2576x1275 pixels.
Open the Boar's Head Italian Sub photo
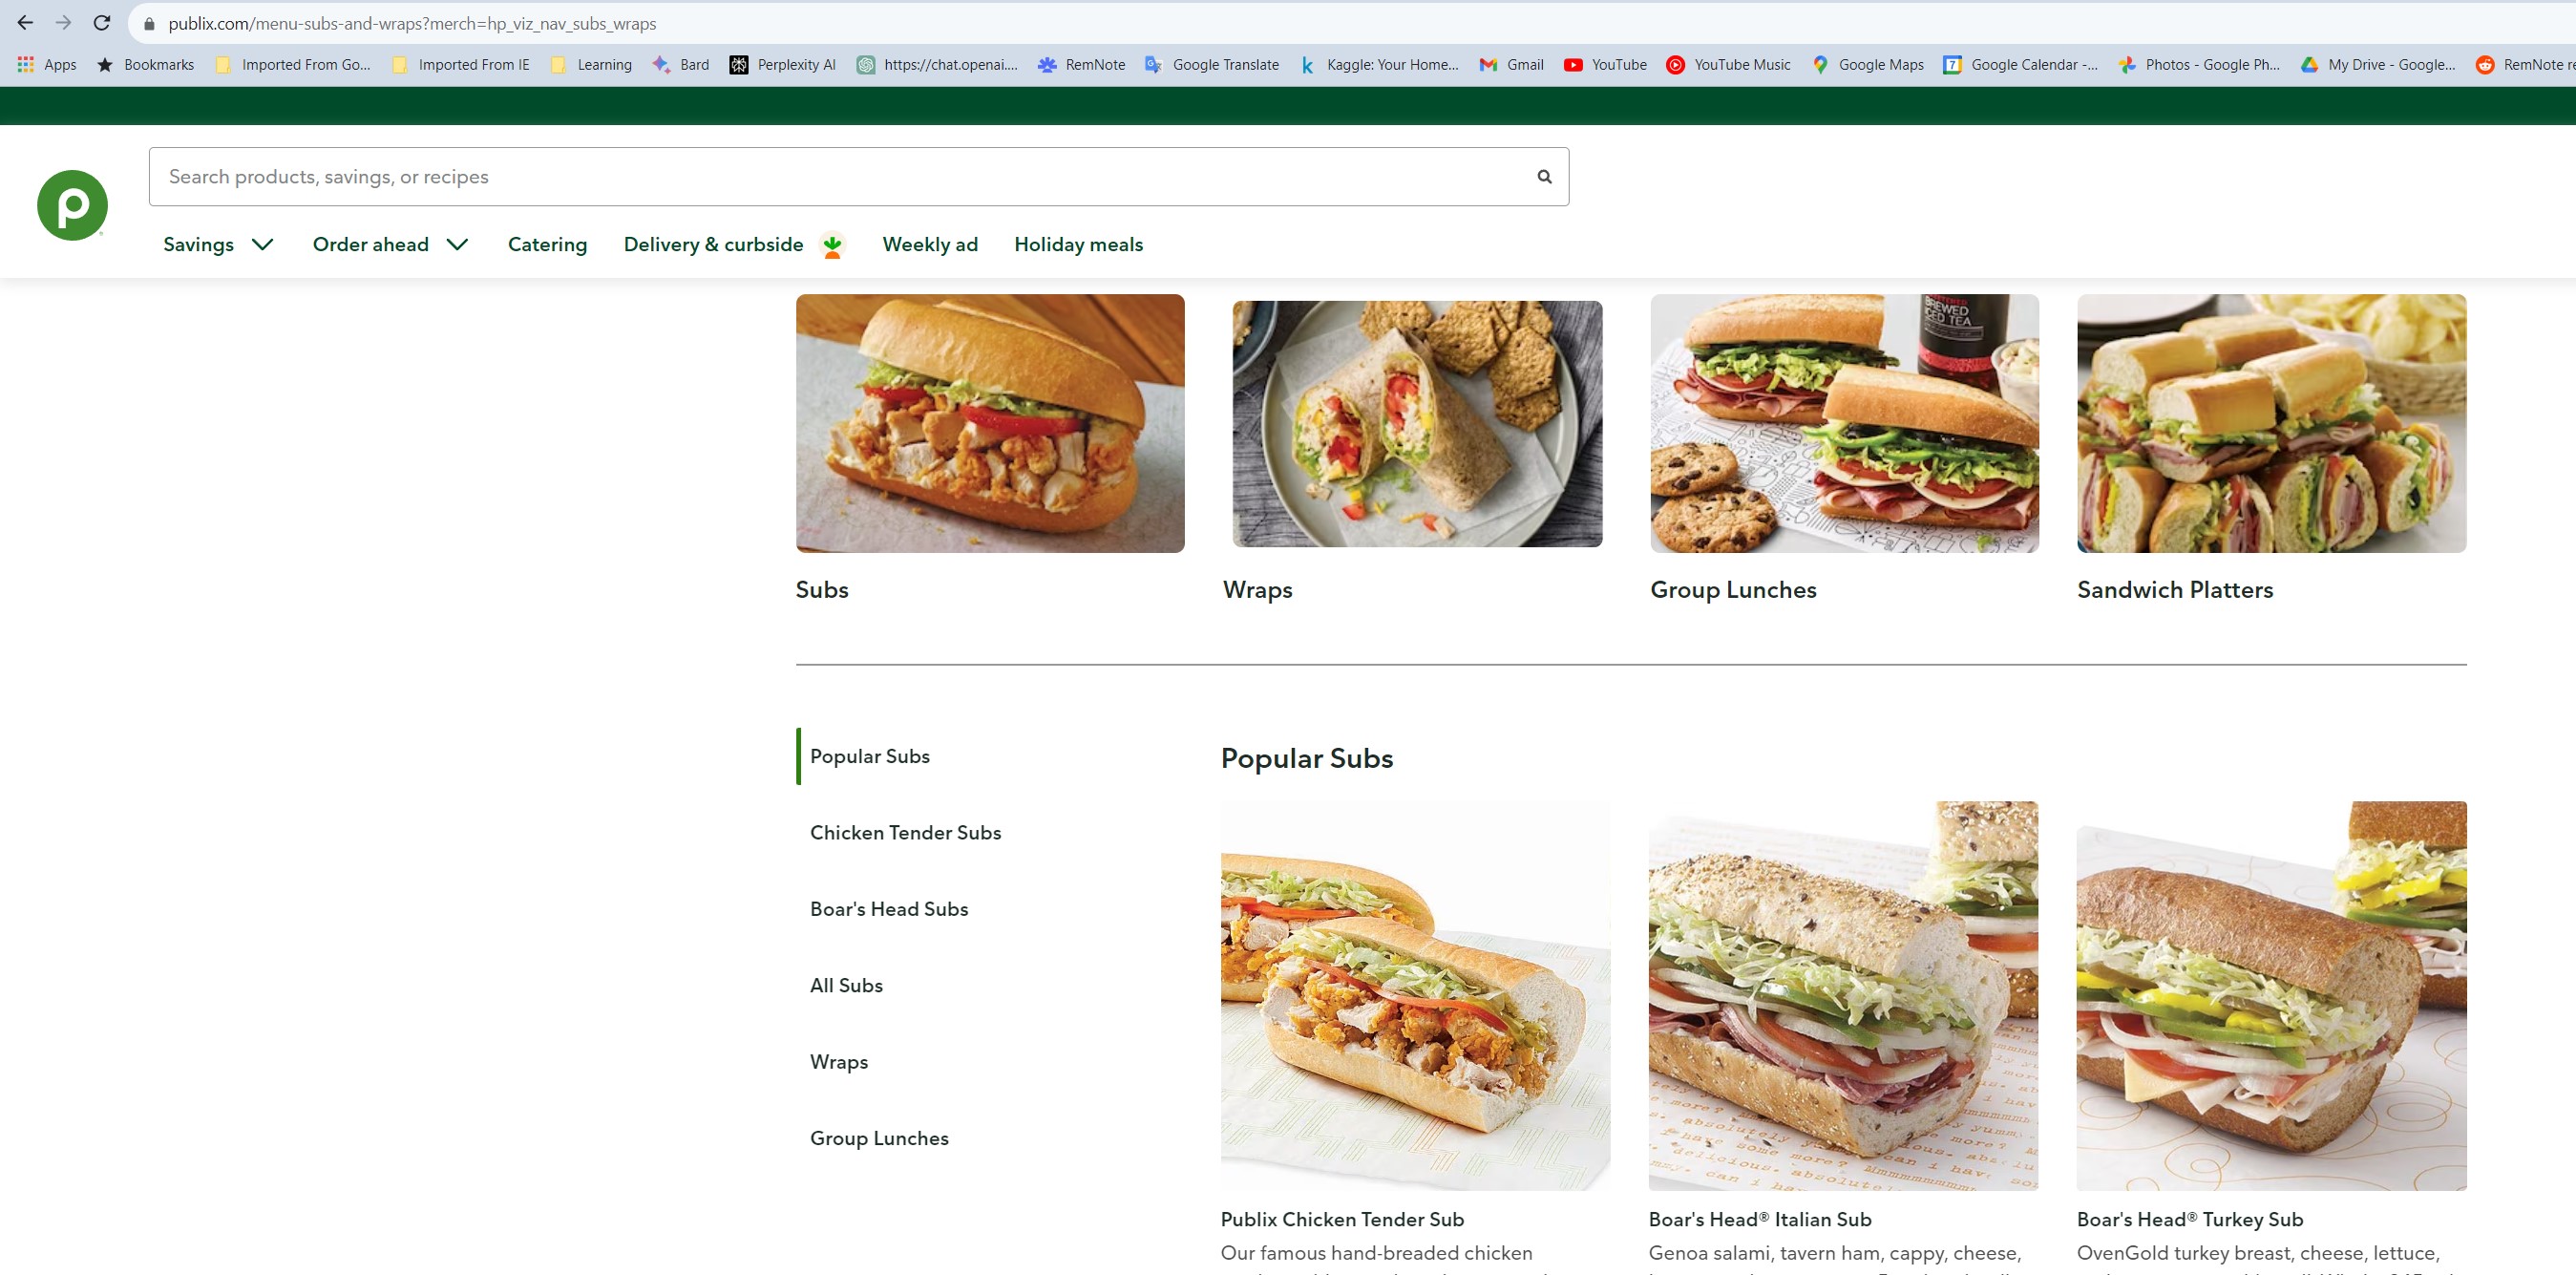[1843, 995]
